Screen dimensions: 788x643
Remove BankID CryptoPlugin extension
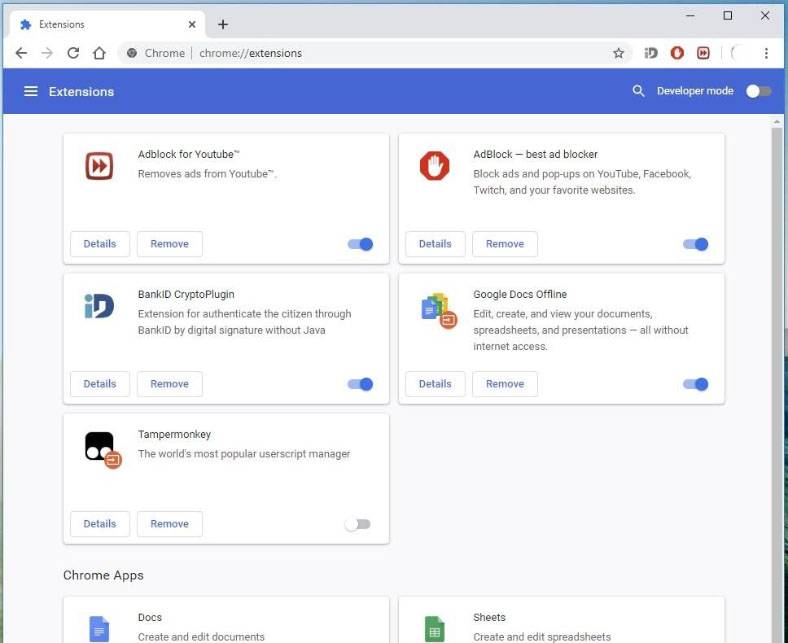170,384
